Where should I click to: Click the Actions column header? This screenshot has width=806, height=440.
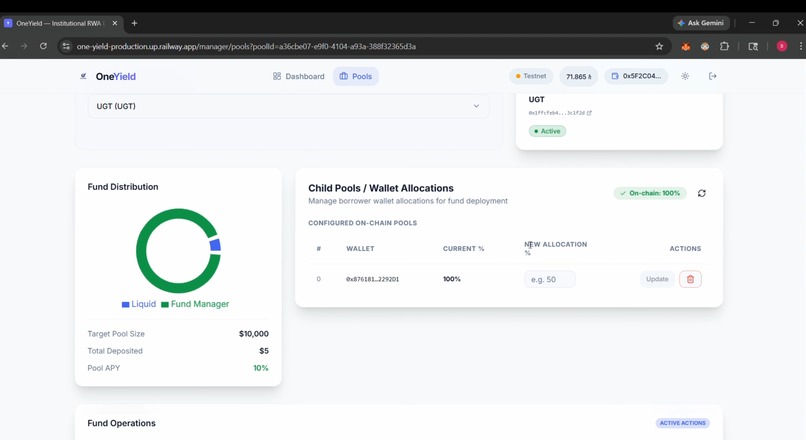click(685, 249)
